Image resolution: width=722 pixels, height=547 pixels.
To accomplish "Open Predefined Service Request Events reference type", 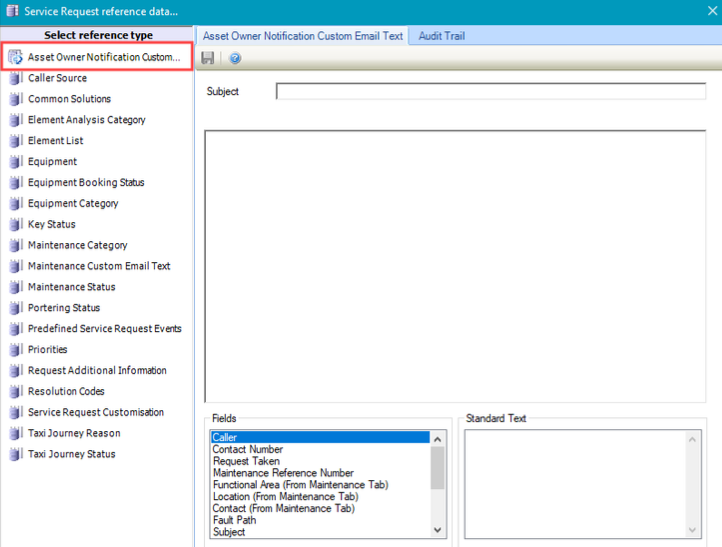I will pyautogui.click(x=104, y=329).
